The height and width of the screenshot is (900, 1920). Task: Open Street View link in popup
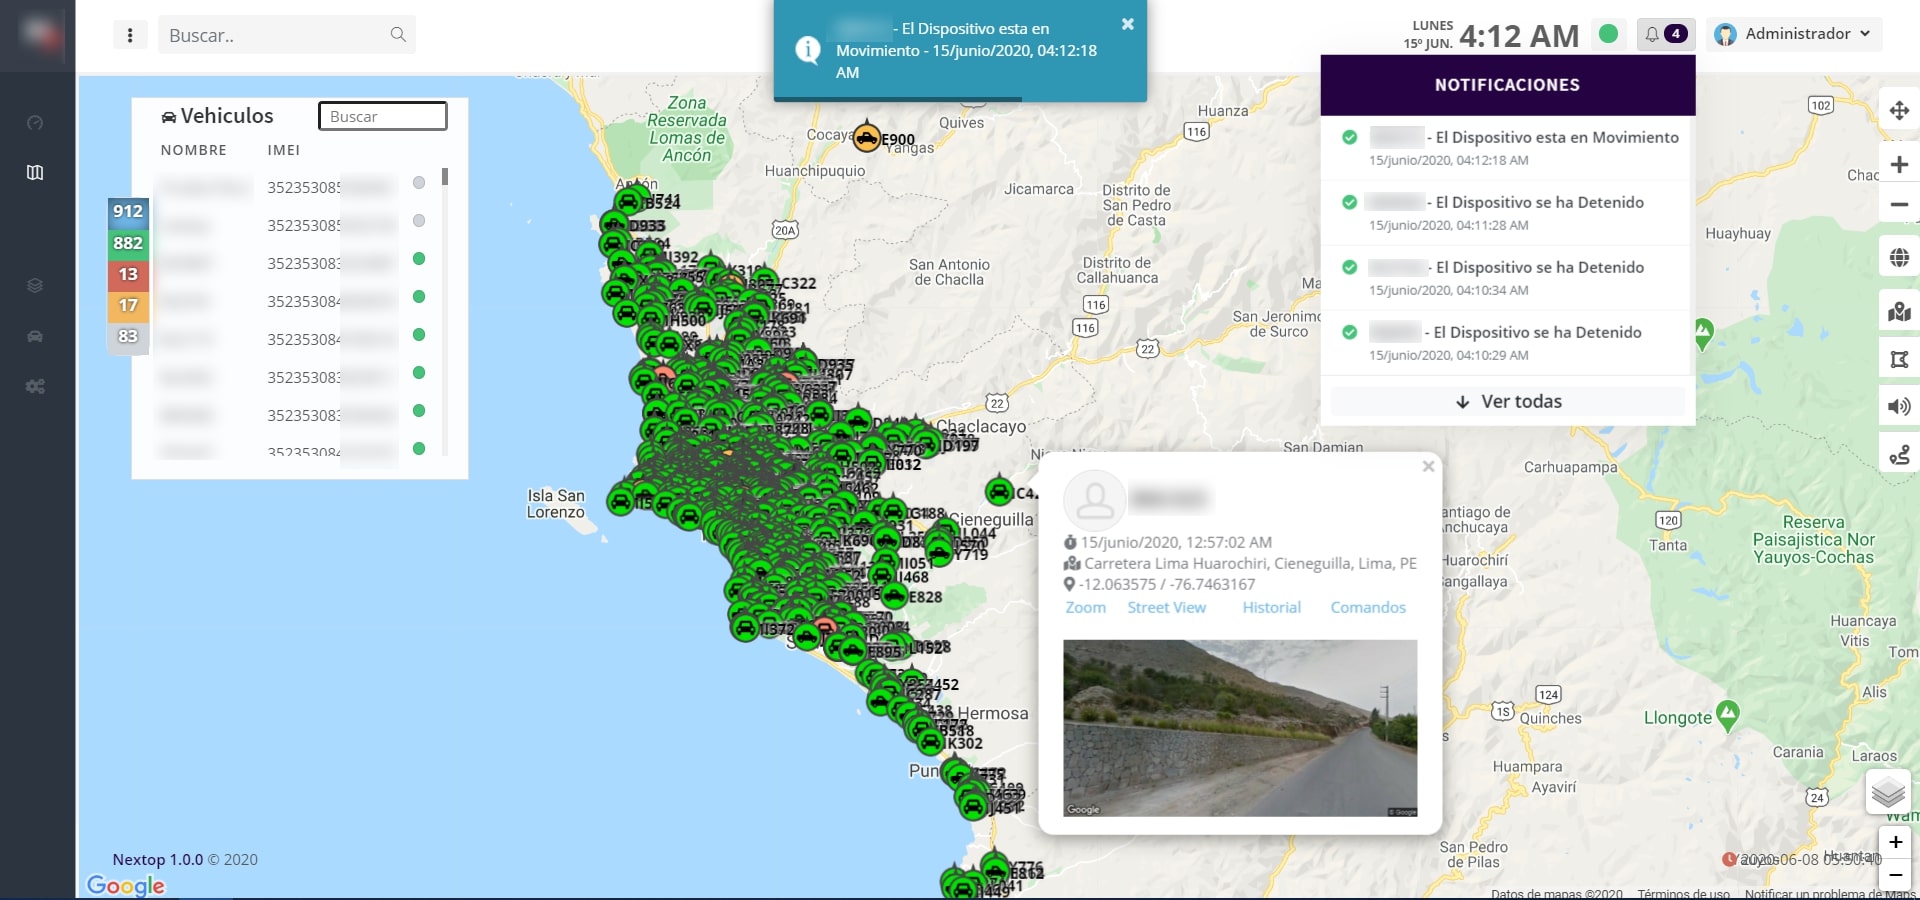pyautogui.click(x=1166, y=608)
